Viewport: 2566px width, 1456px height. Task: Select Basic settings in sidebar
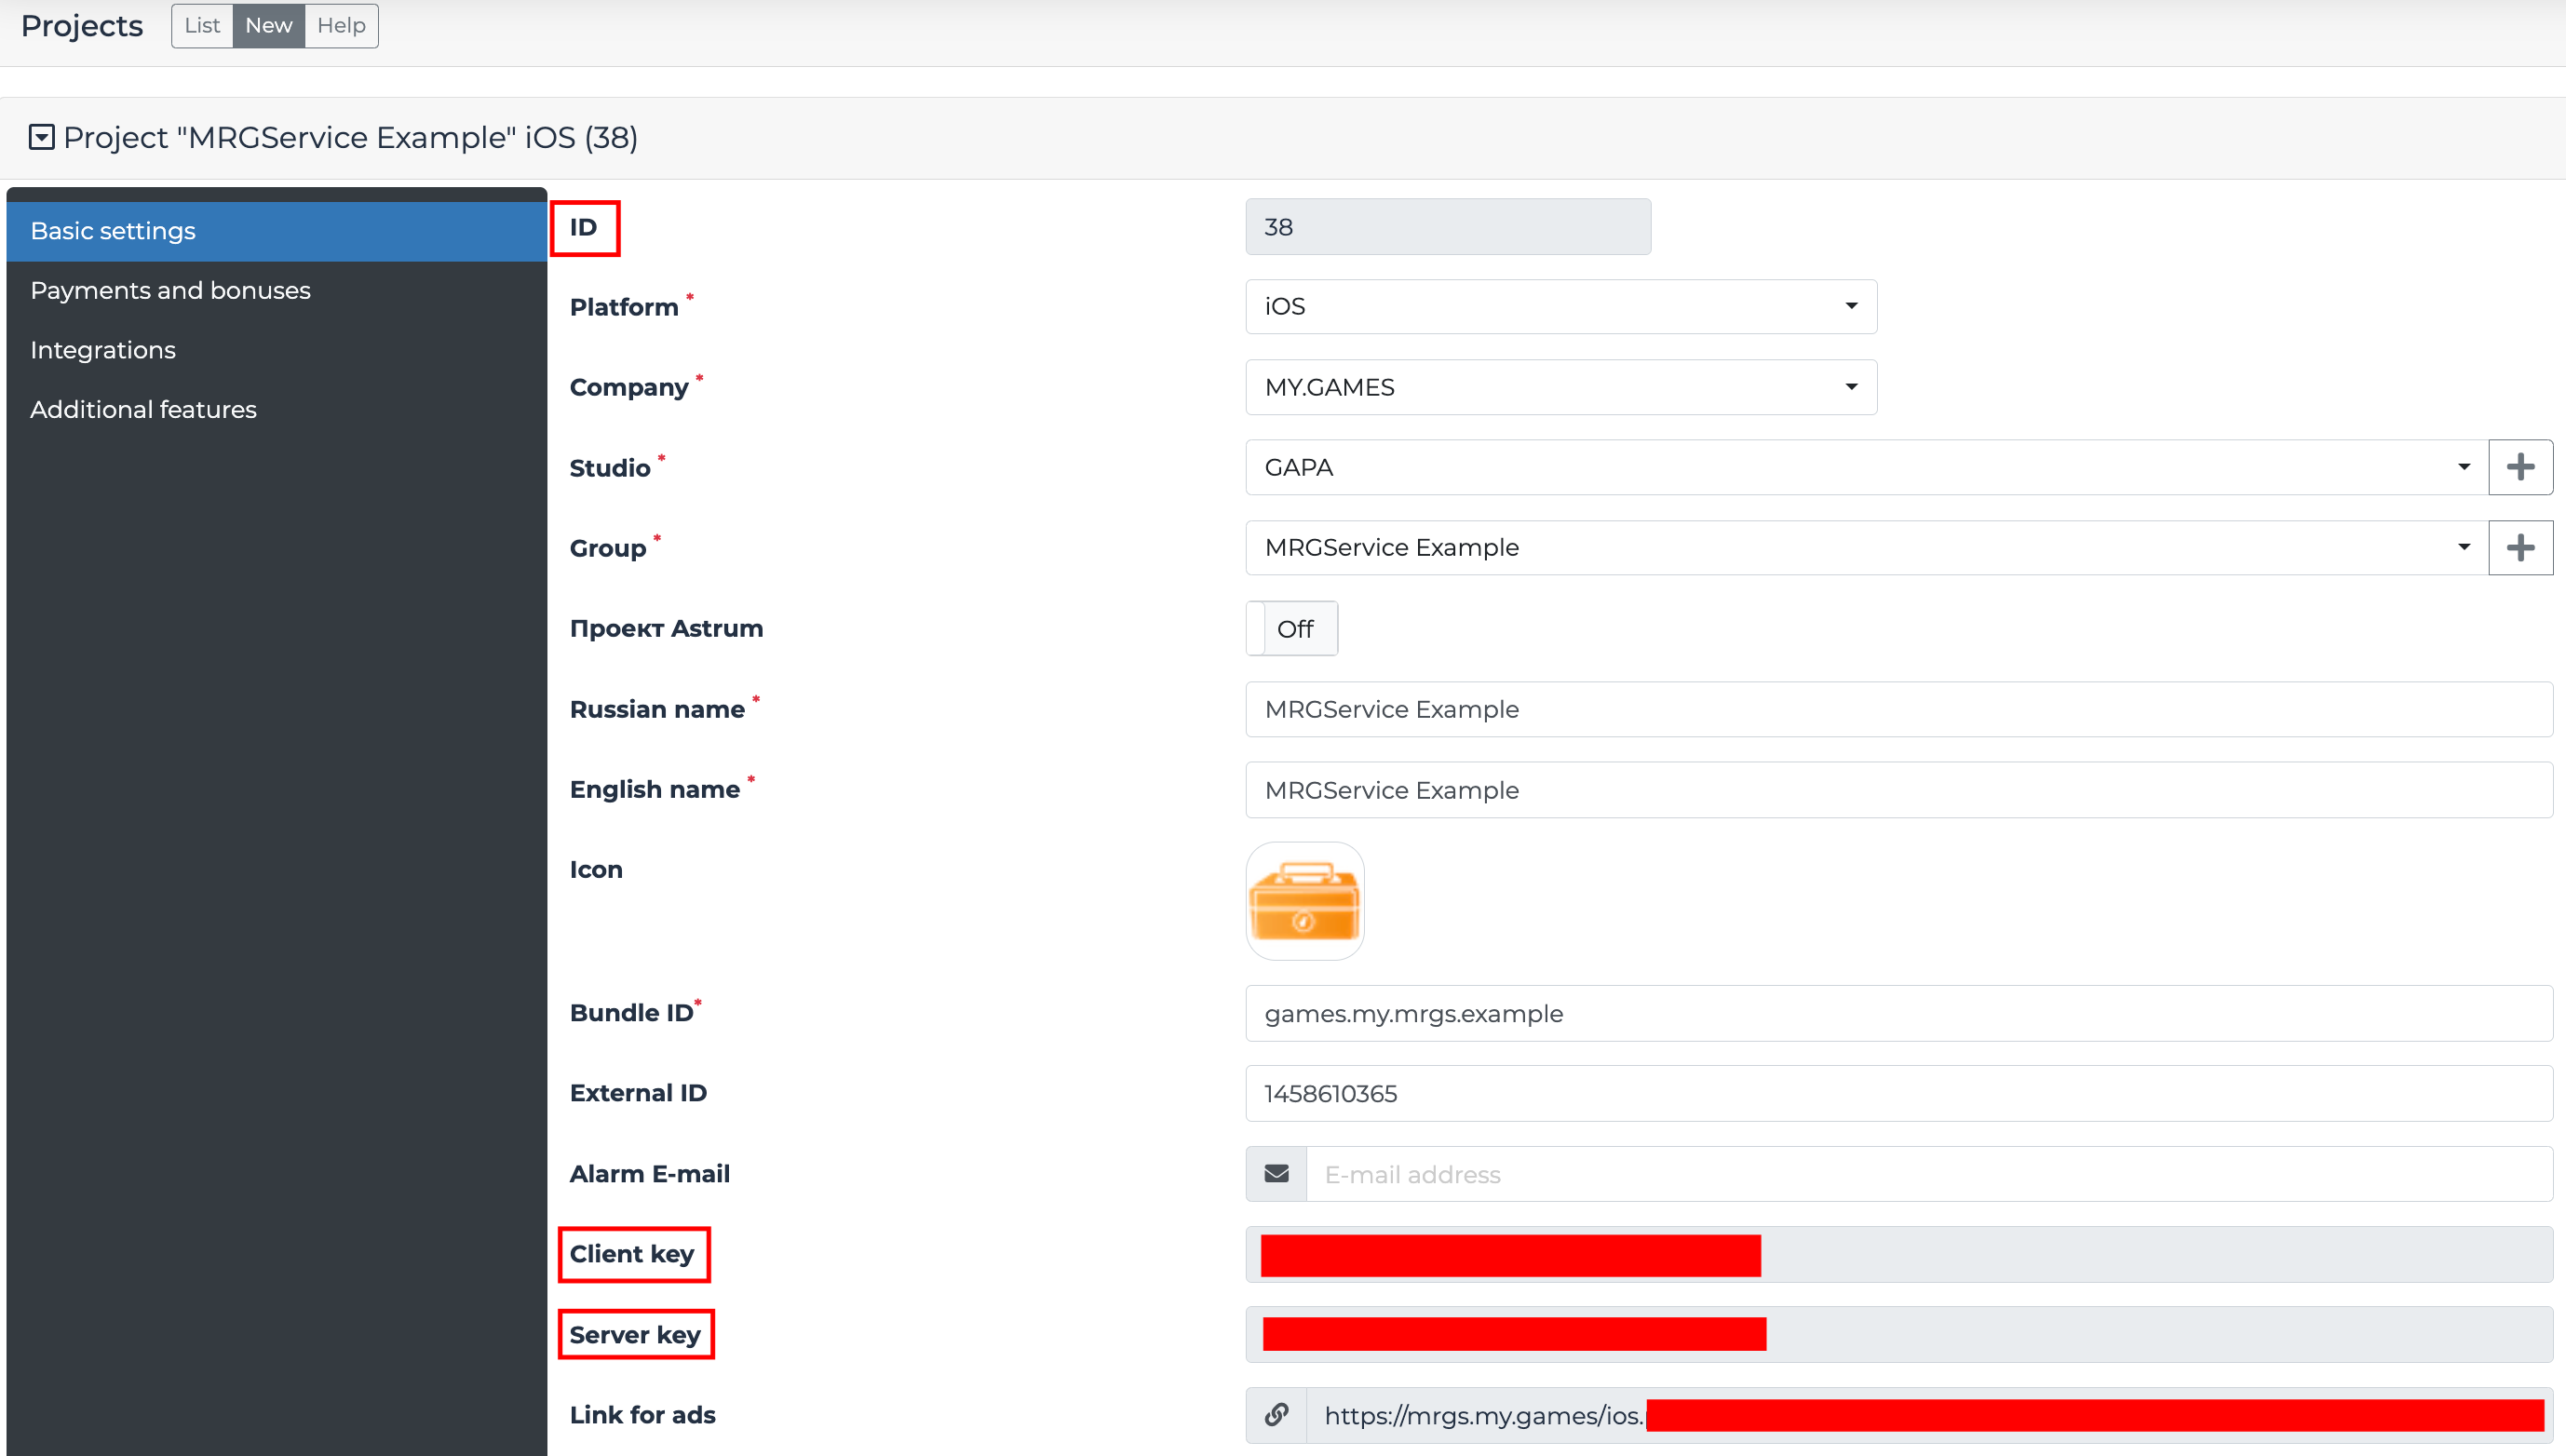coord(113,231)
